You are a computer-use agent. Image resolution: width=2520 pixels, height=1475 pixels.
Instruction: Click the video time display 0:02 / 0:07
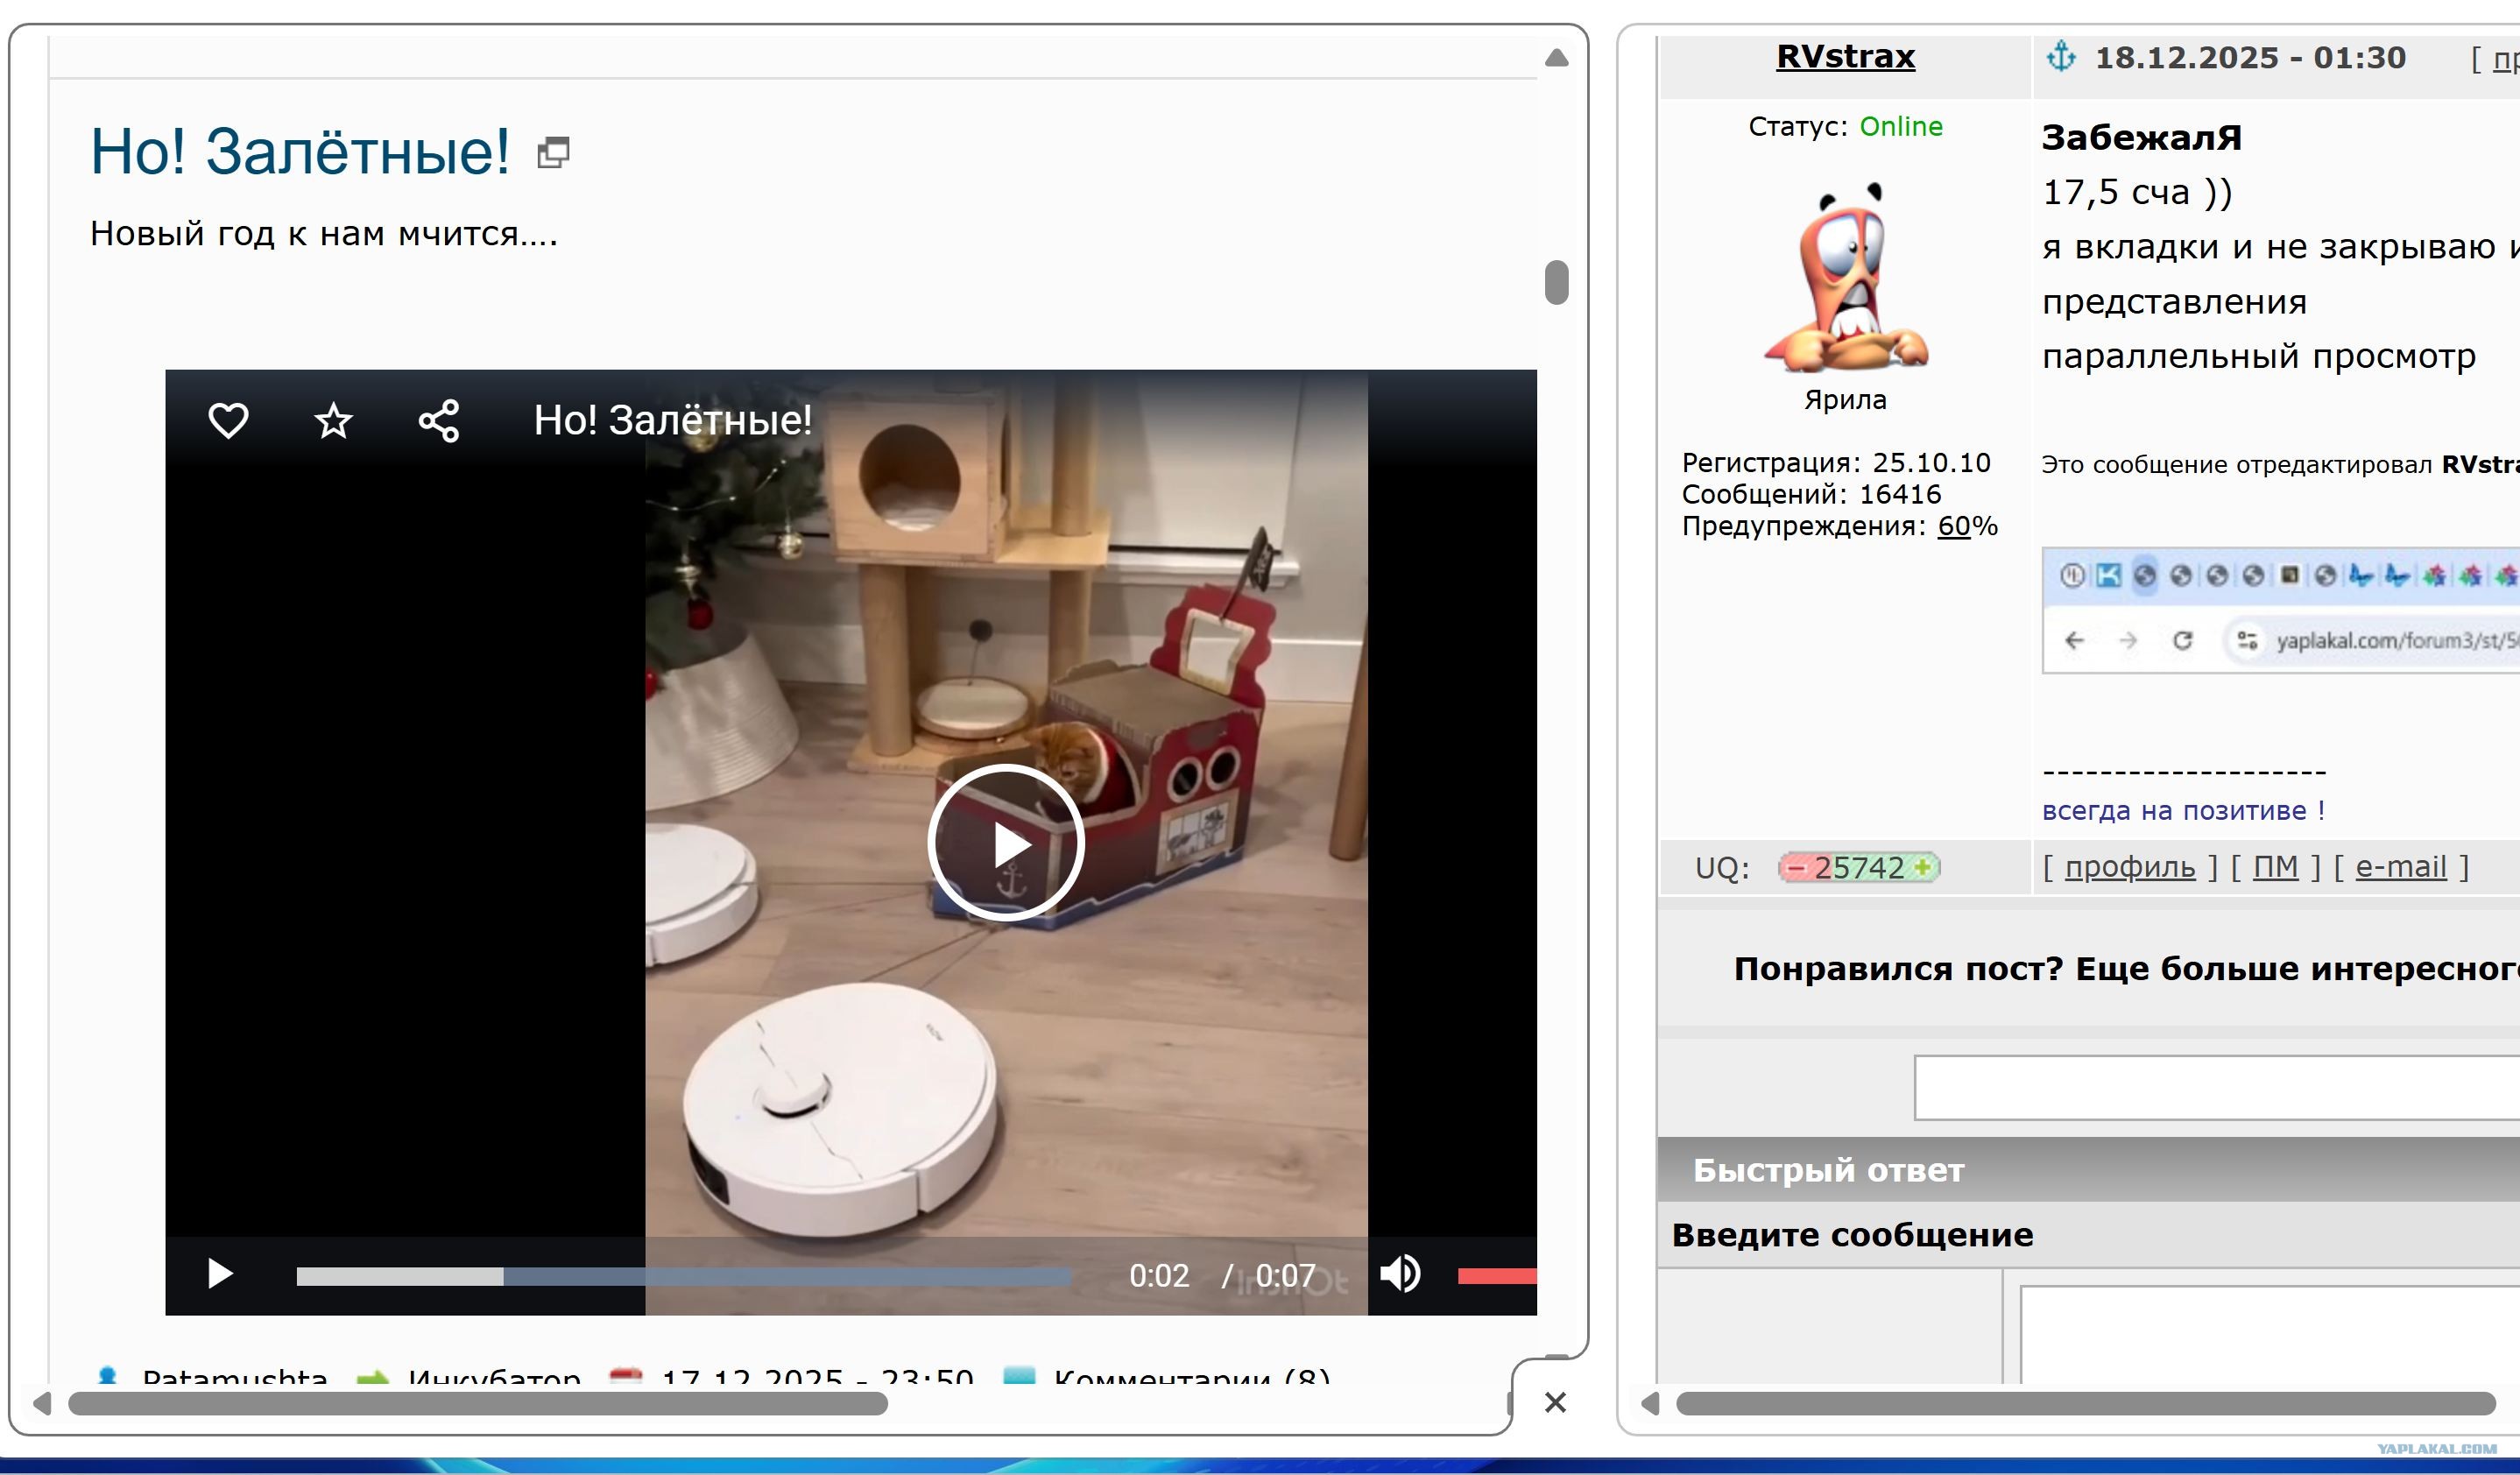coord(1222,1275)
